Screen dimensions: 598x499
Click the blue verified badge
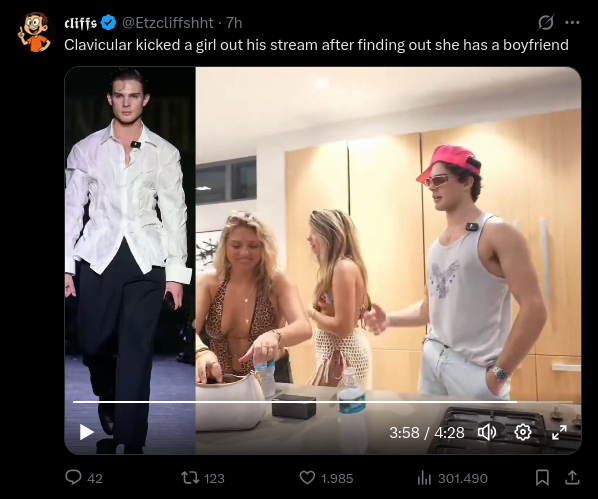[x=108, y=23]
